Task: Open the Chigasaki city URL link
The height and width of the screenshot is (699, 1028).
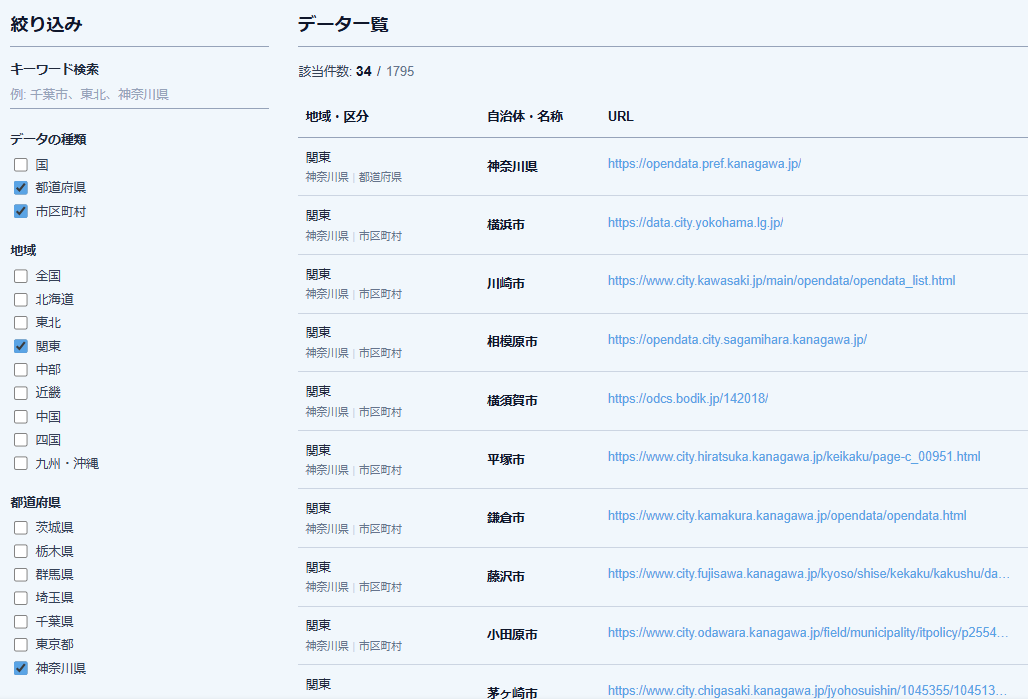Action: (807, 690)
